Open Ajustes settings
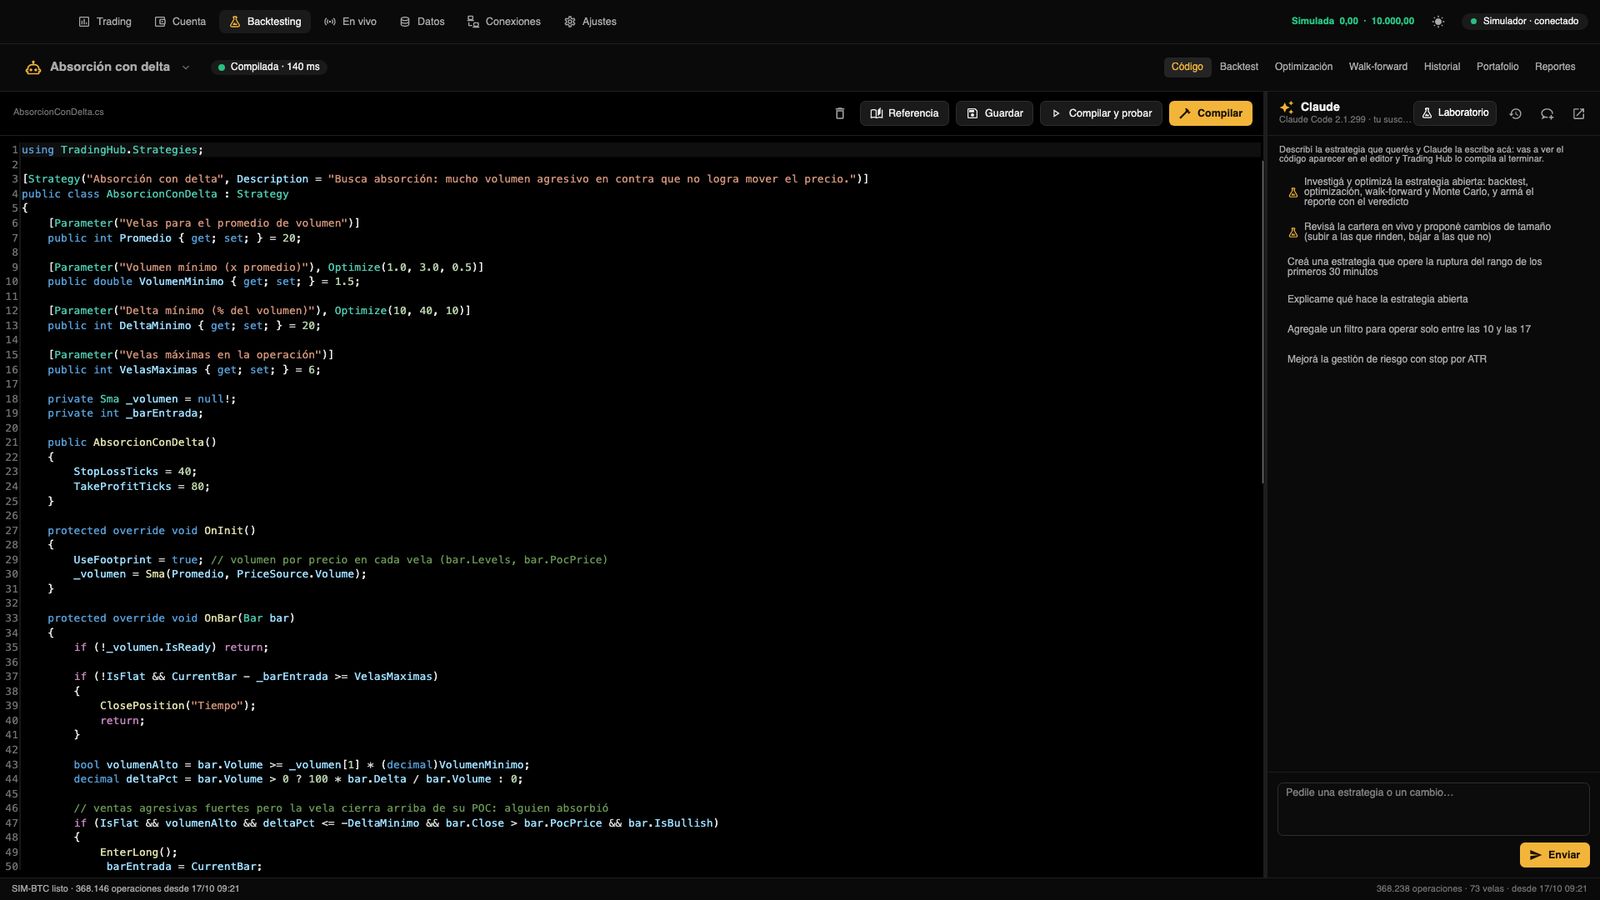 tap(590, 21)
